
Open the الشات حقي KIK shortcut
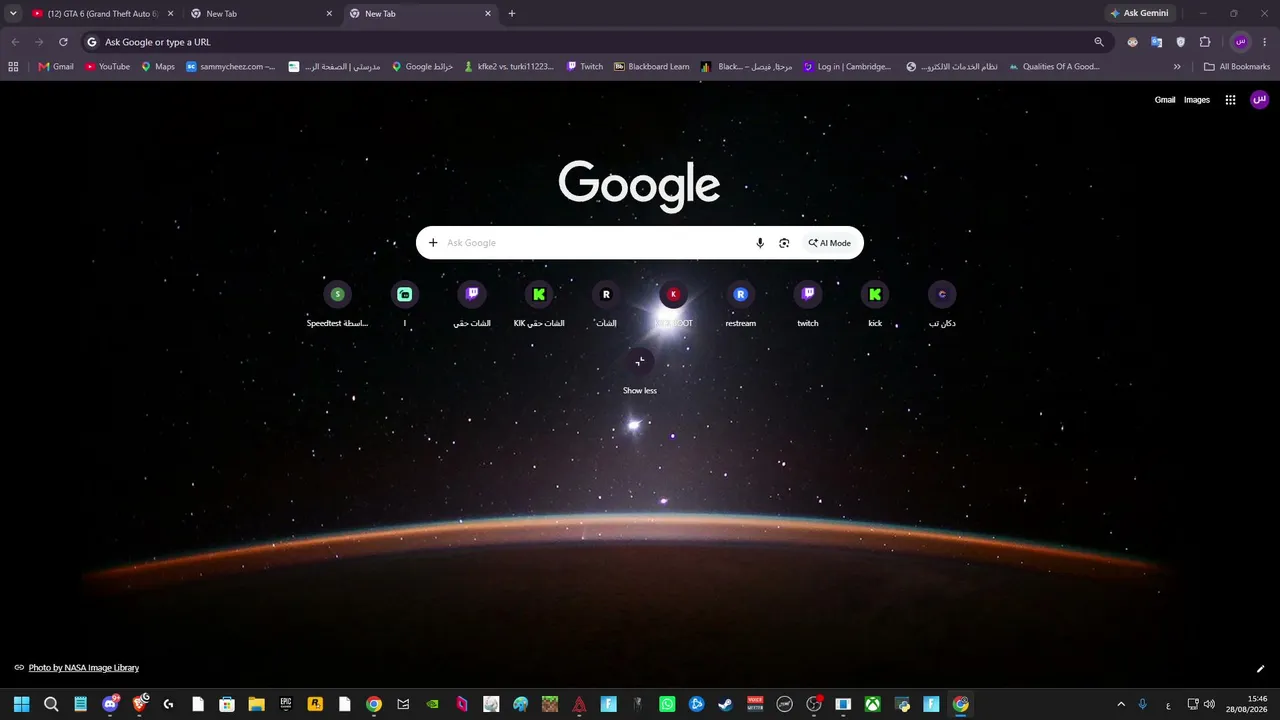click(x=539, y=304)
